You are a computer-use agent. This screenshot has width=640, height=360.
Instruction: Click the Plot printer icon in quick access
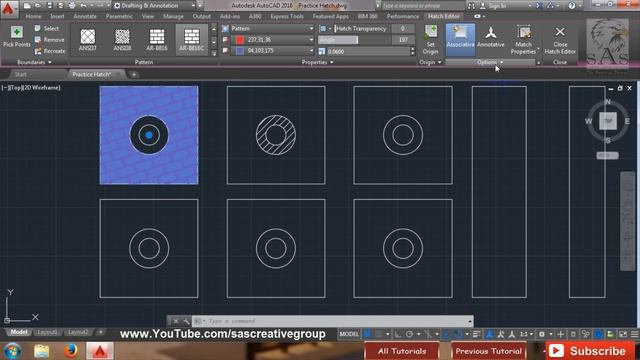click(72, 6)
